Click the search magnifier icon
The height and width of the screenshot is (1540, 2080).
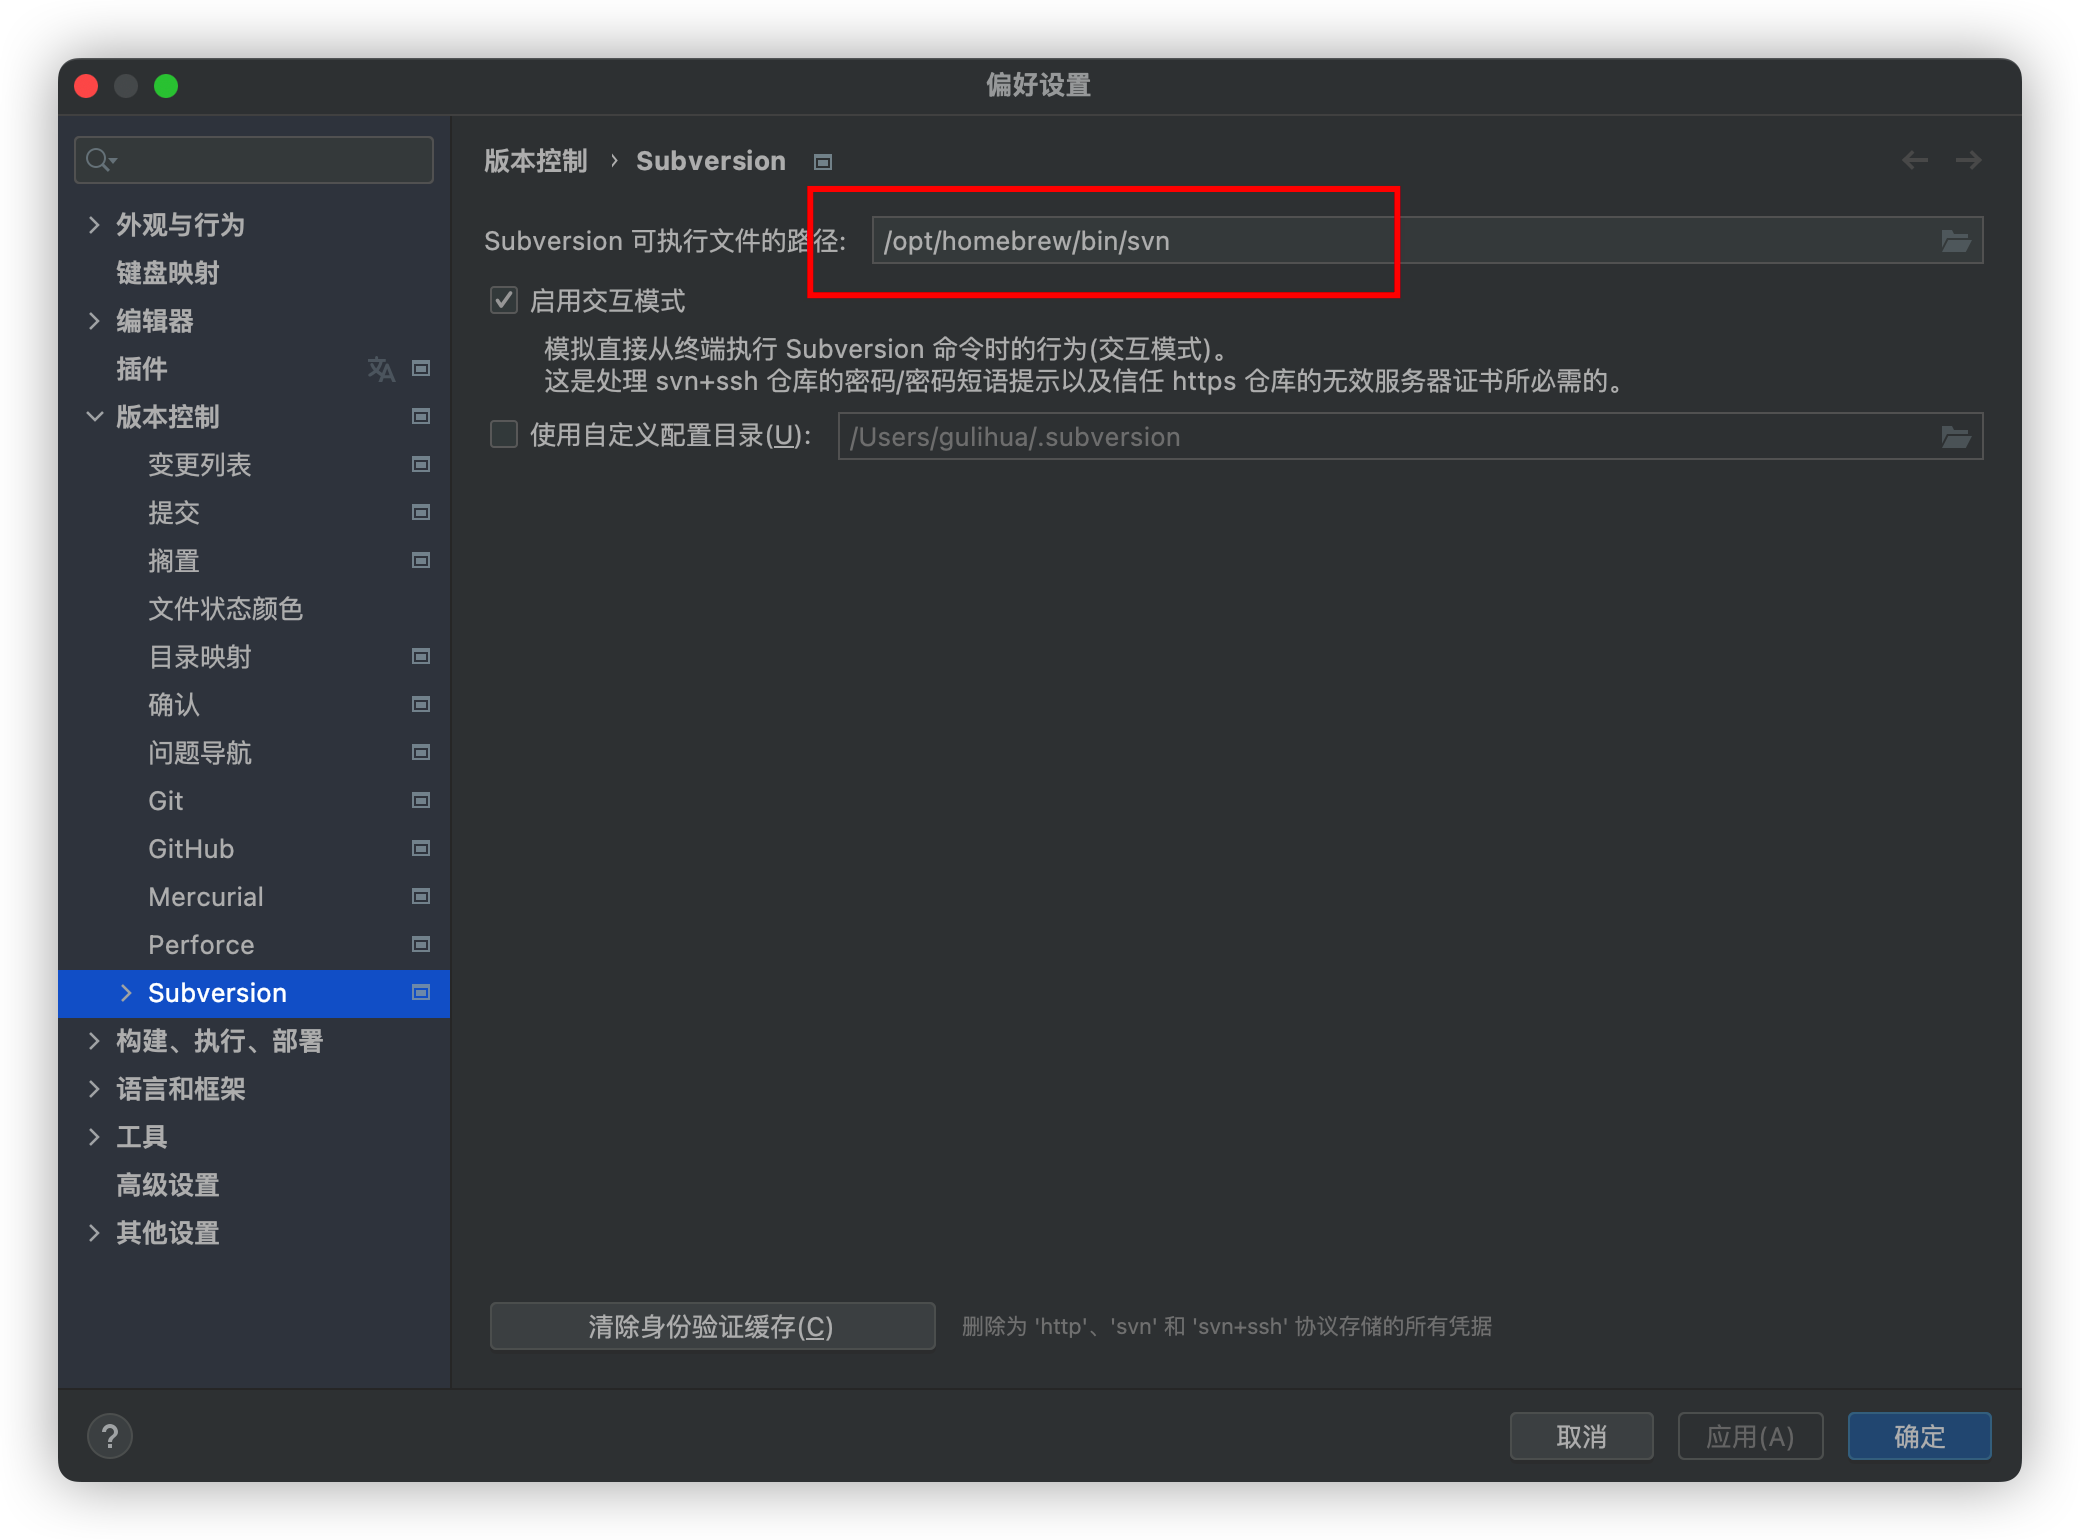coord(100,160)
